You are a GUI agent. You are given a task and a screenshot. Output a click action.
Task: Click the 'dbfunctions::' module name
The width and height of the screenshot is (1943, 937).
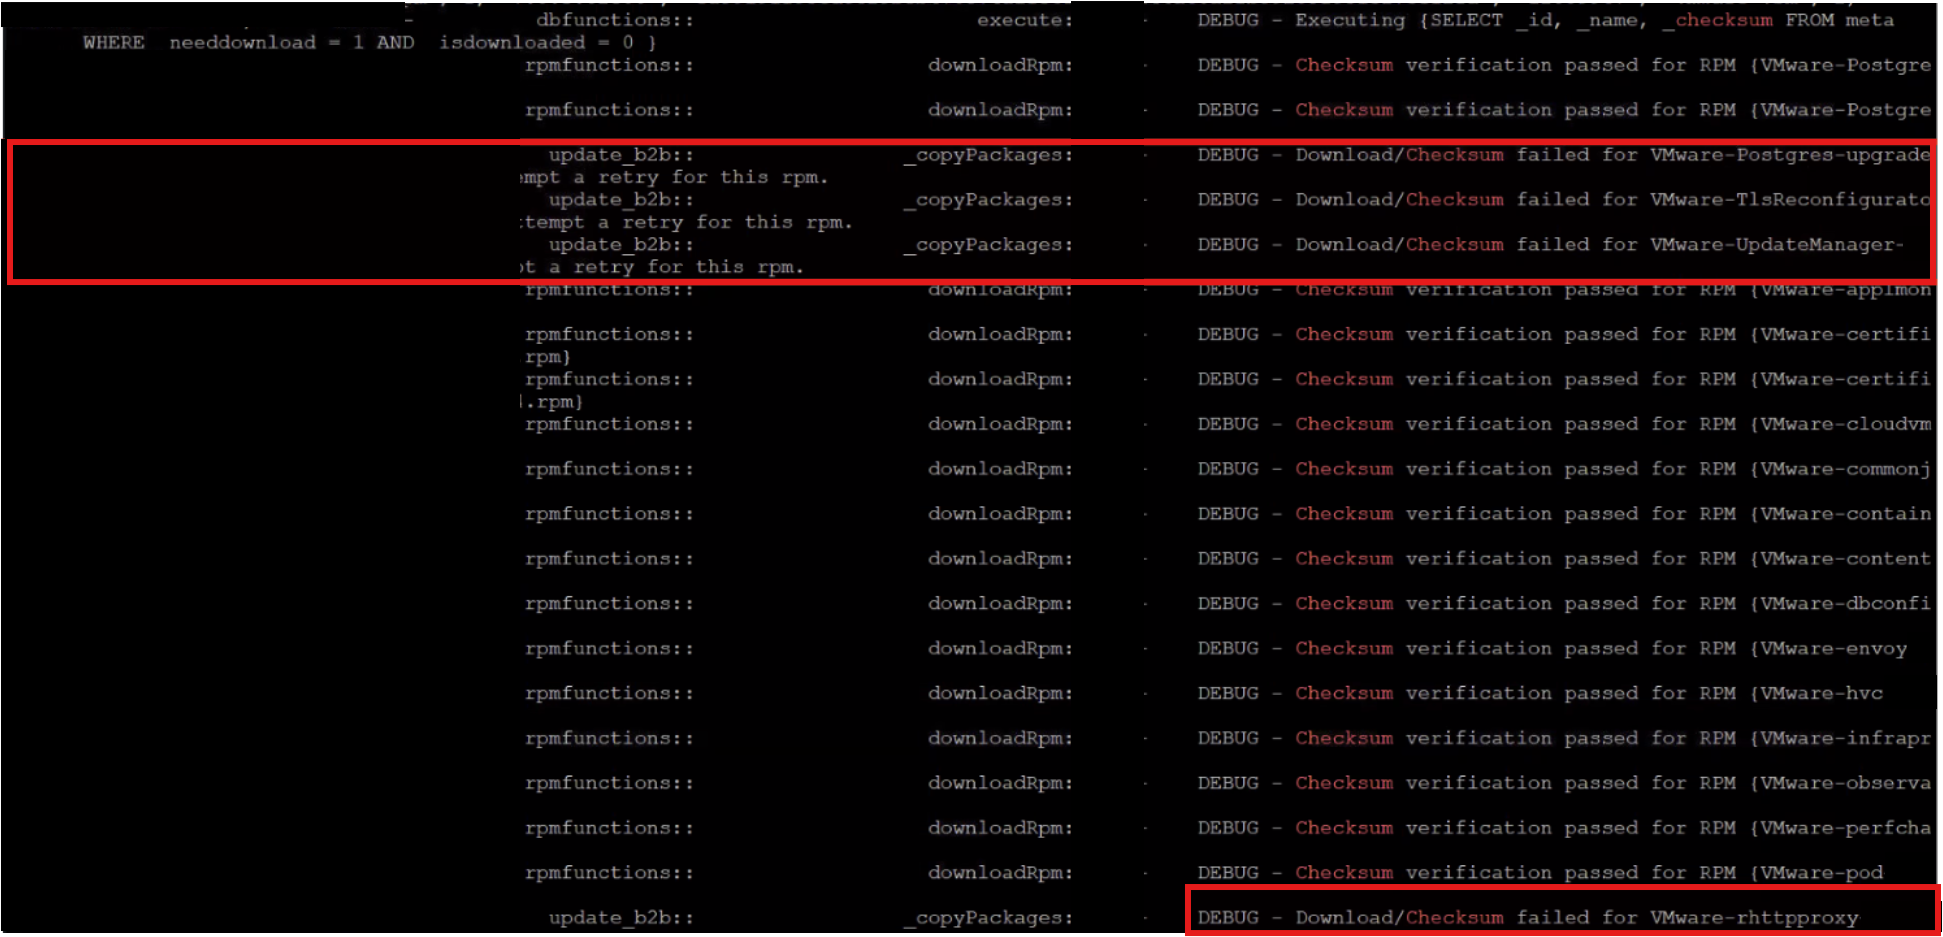coord(615,20)
